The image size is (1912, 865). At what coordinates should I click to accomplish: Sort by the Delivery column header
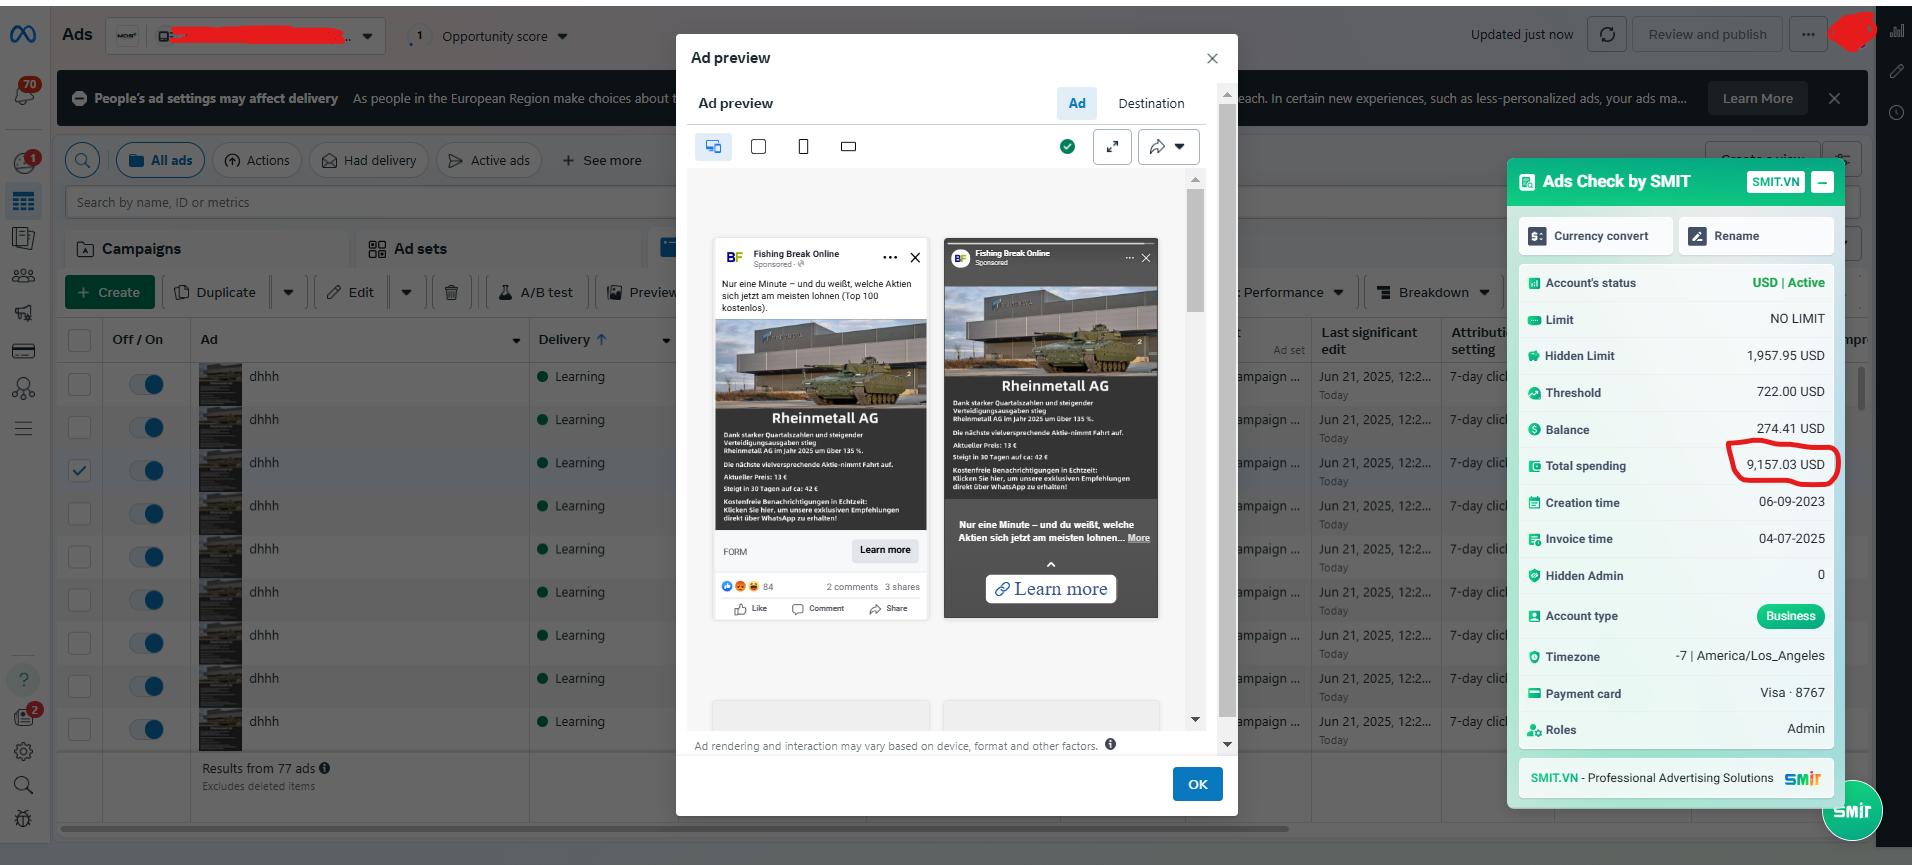point(572,340)
